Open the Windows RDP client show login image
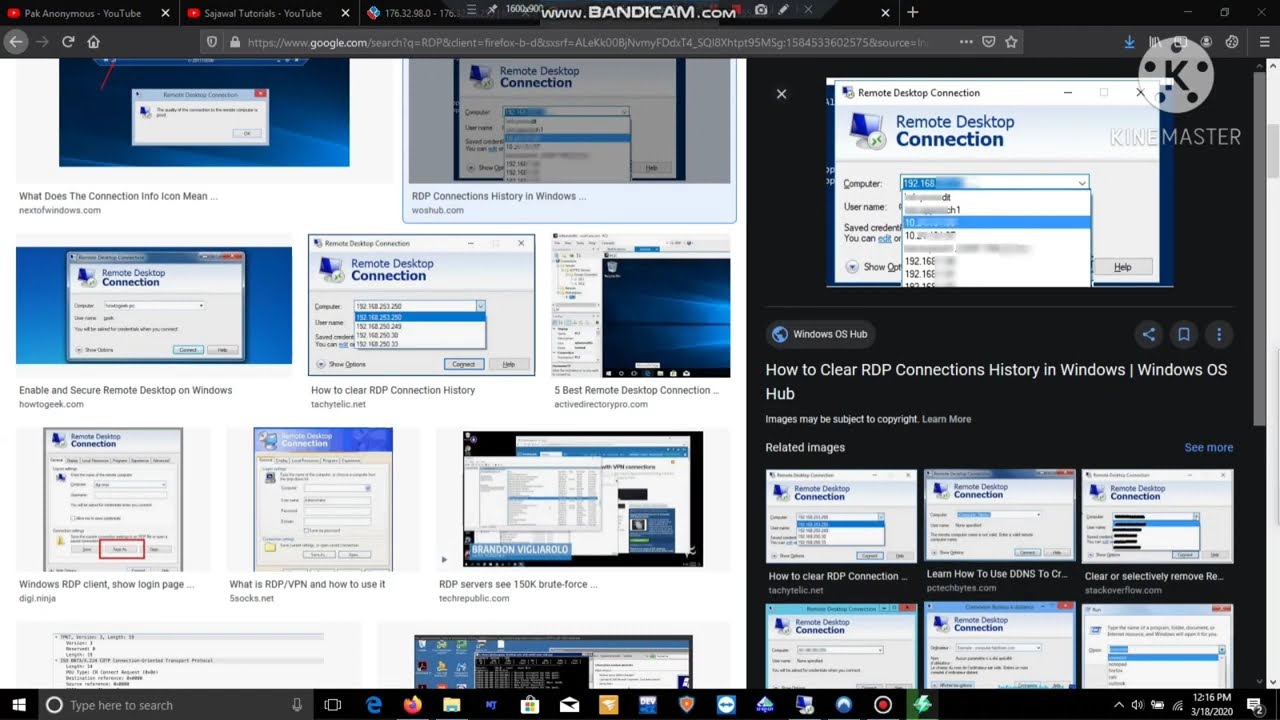Image resolution: width=1280 pixels, height=720 pixels. click(x=113, y=499)
